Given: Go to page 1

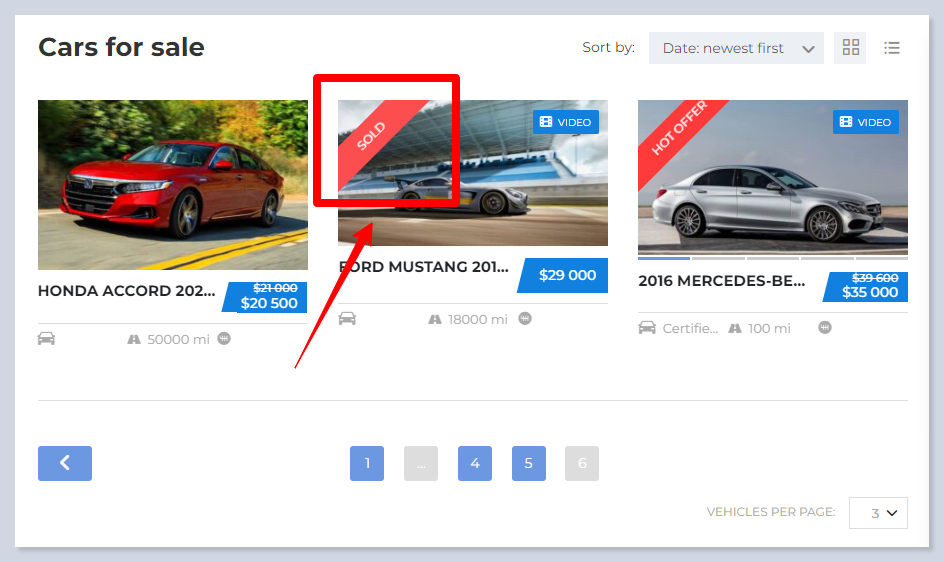Looking at the screenshot, I should [367, 463].
